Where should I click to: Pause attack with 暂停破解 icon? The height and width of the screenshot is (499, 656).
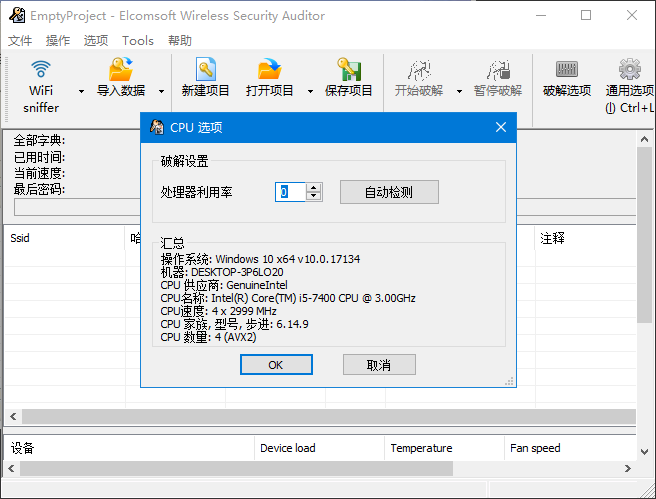(498, 69)
